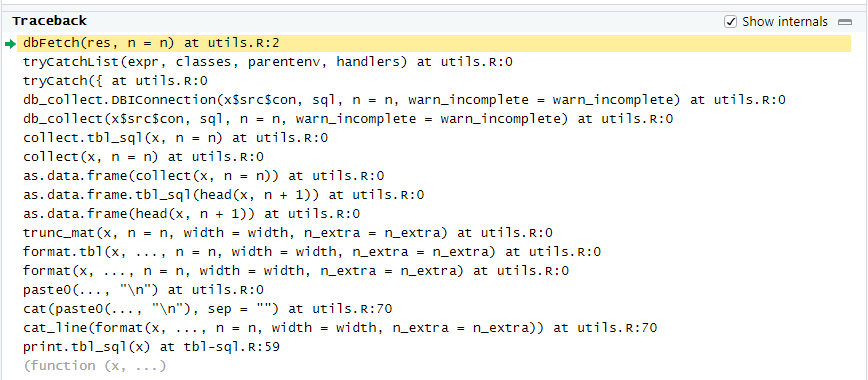Toggle the Show internals checkbox
This screenshot has height=380, width=868.
click(x=731, y=22)
